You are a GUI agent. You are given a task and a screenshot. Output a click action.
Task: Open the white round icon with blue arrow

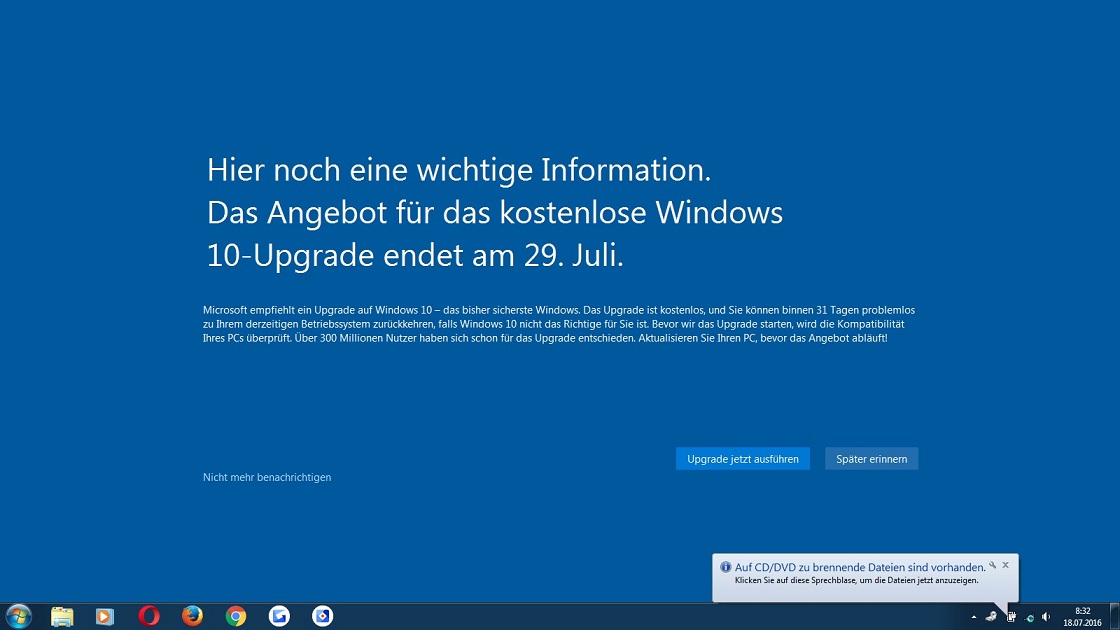pos(279,616)
